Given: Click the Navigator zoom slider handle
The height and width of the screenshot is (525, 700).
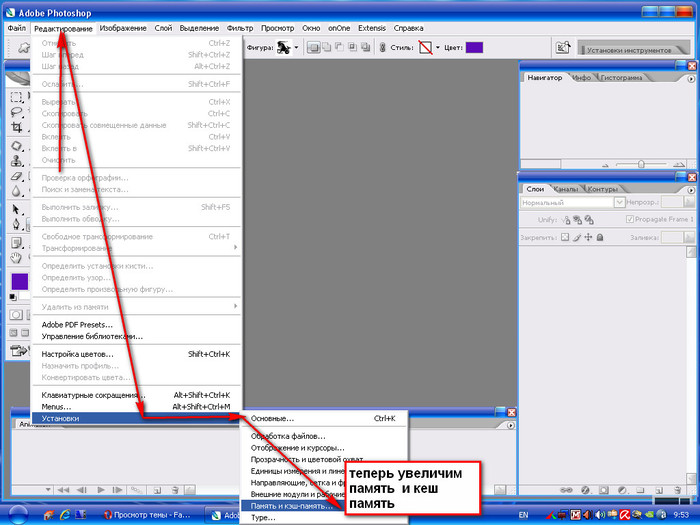Looking at the screenshot, I should 641,164.
